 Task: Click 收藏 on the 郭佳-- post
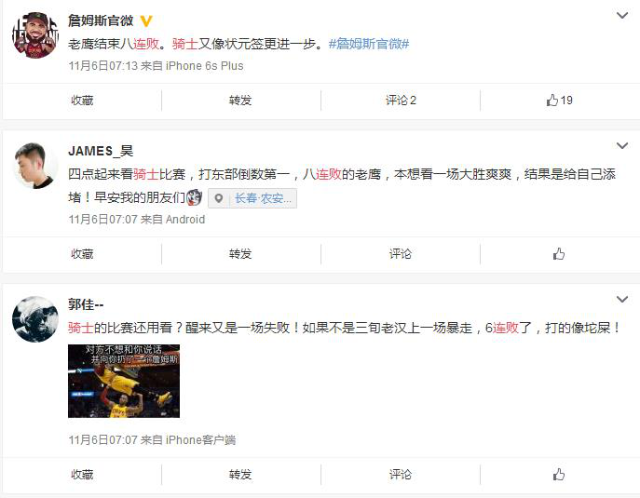tap(82, 474)
